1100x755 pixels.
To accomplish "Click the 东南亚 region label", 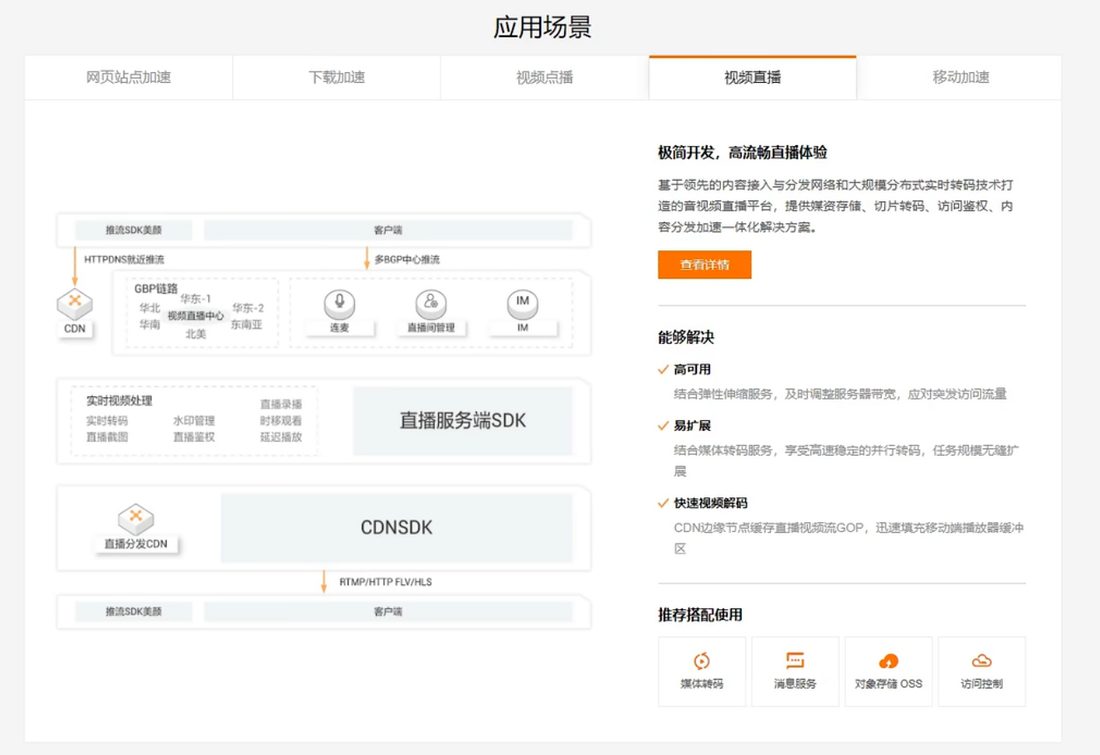I will click(x=246, y=324).
